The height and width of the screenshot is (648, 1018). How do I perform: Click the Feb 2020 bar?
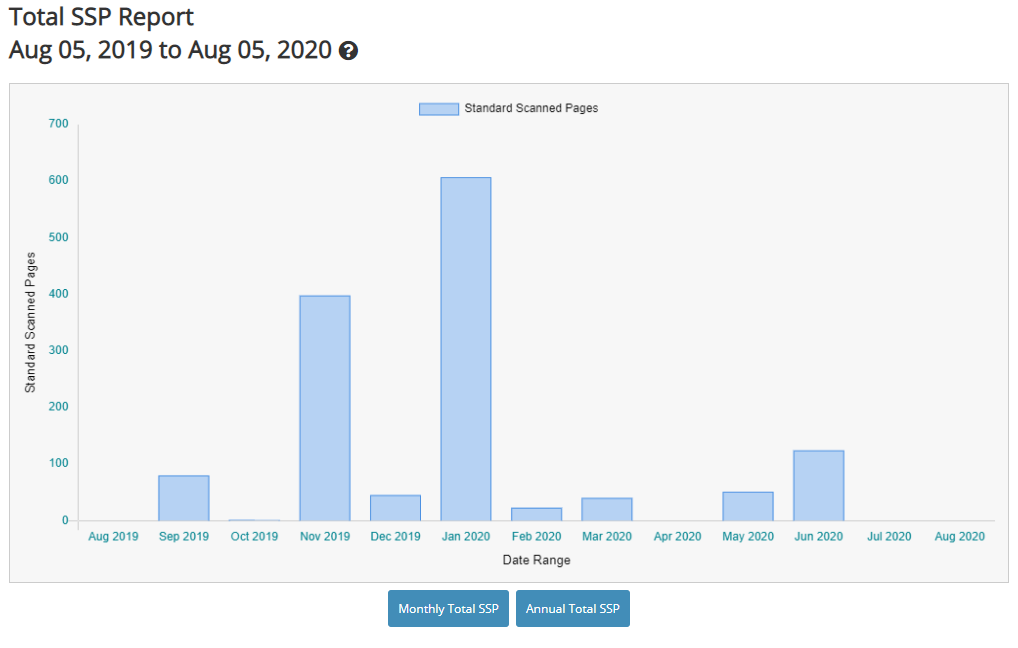[536, 514]
